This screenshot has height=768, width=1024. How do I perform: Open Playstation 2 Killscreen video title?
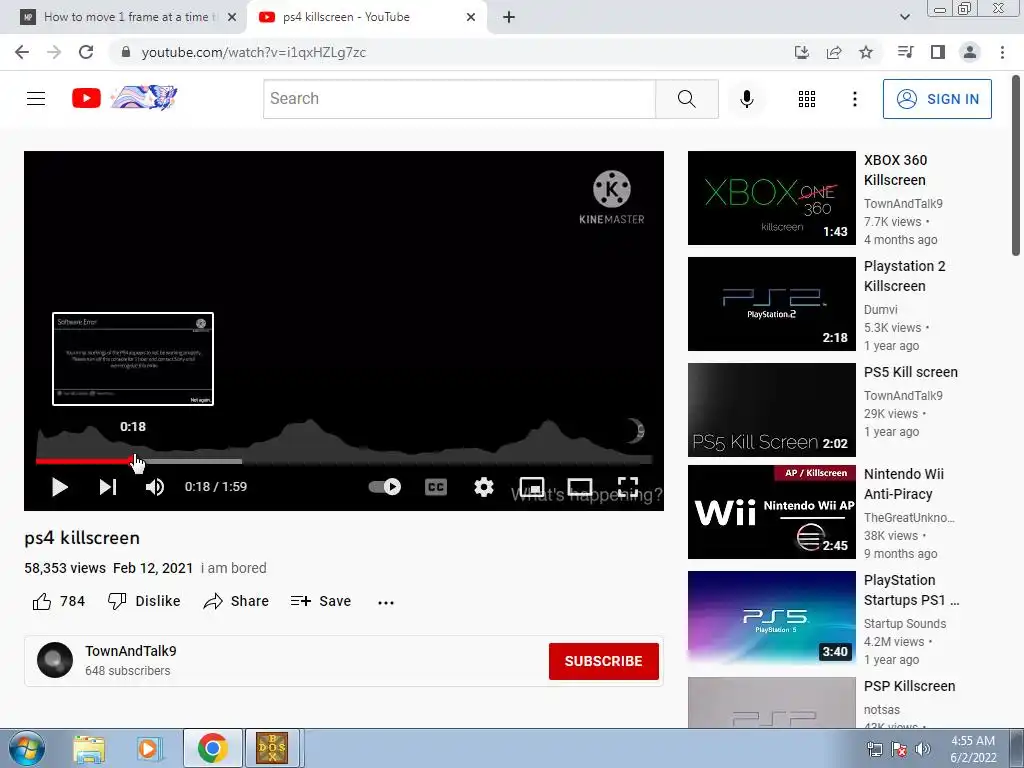(x=904, y=276)
